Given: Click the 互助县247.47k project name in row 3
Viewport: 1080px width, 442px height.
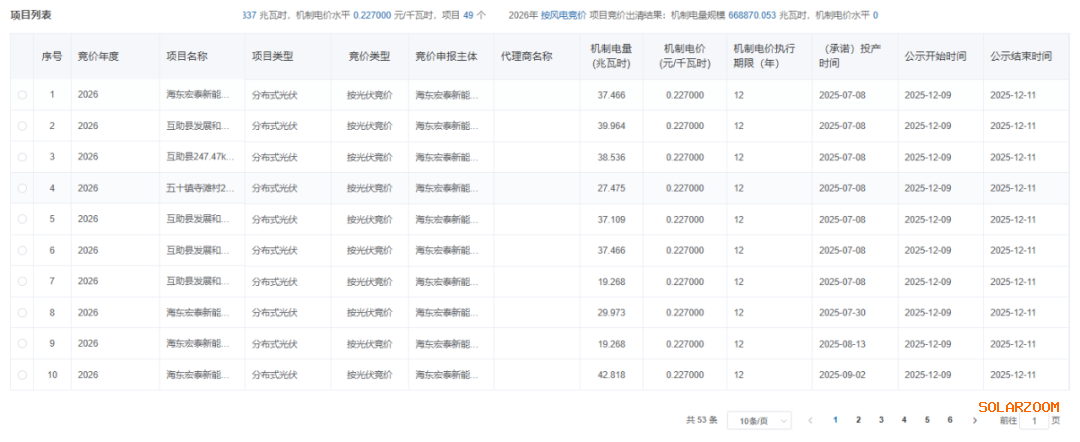Looking at the screenshot, I should (x=200, y=157).
